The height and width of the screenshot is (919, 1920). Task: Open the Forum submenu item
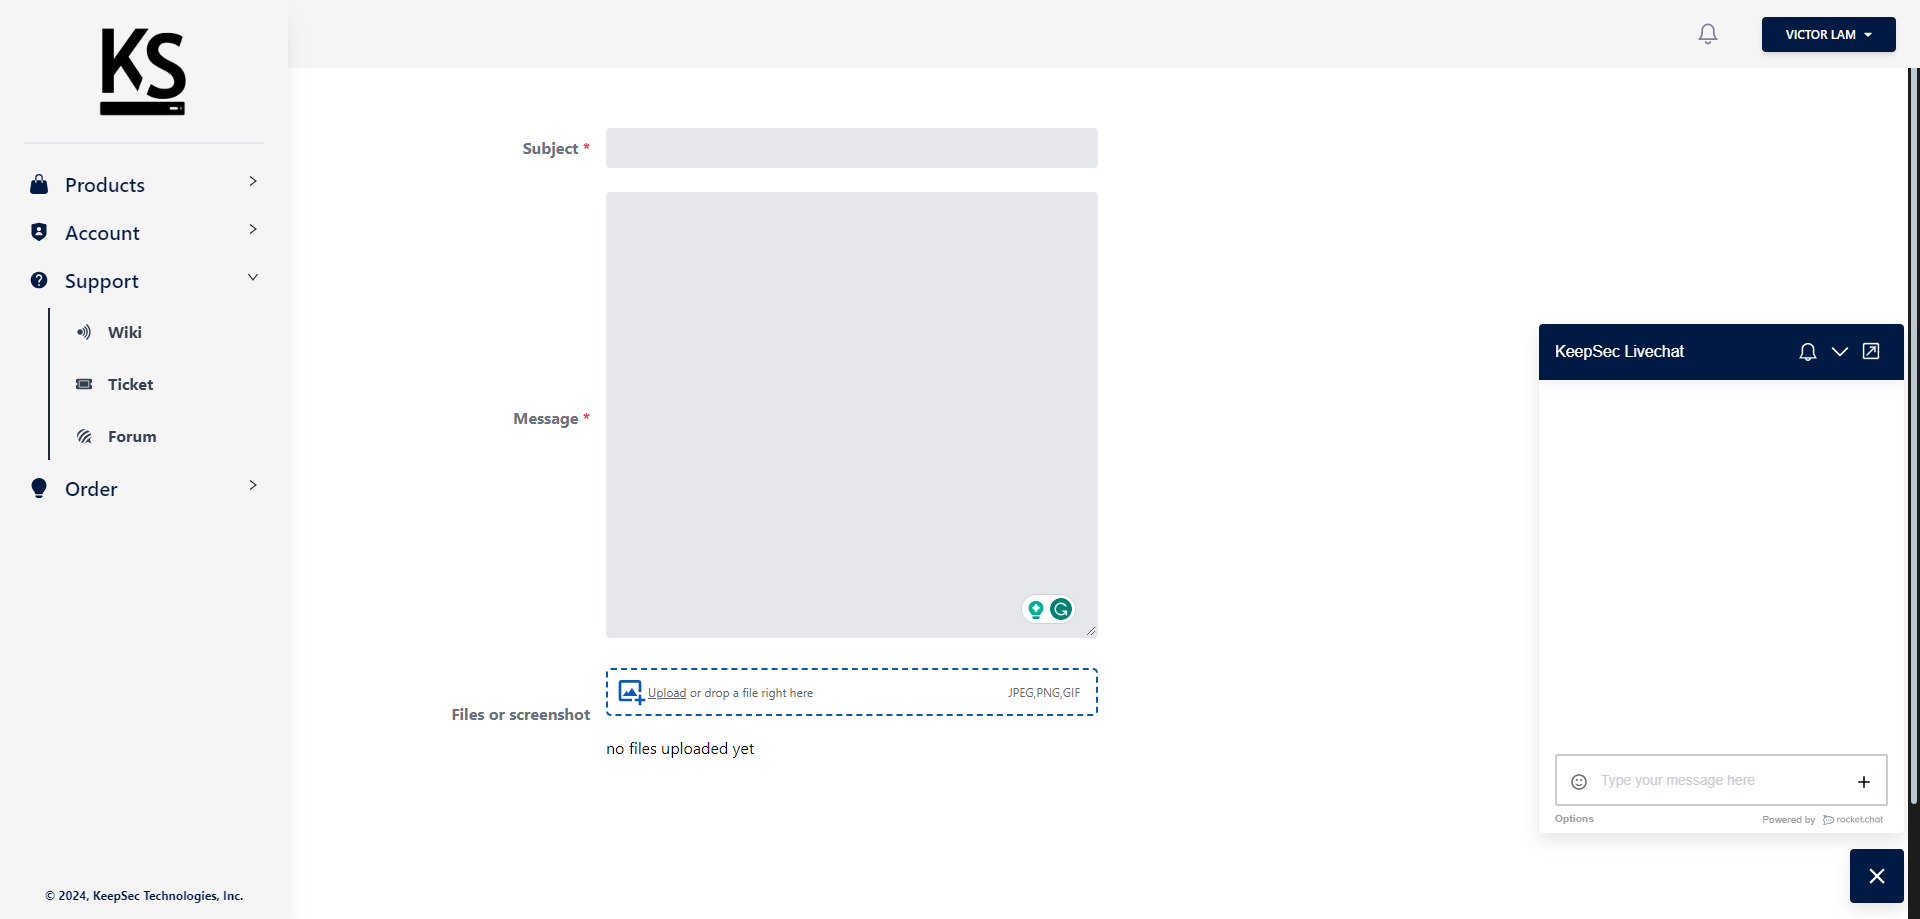pos(132,436)
